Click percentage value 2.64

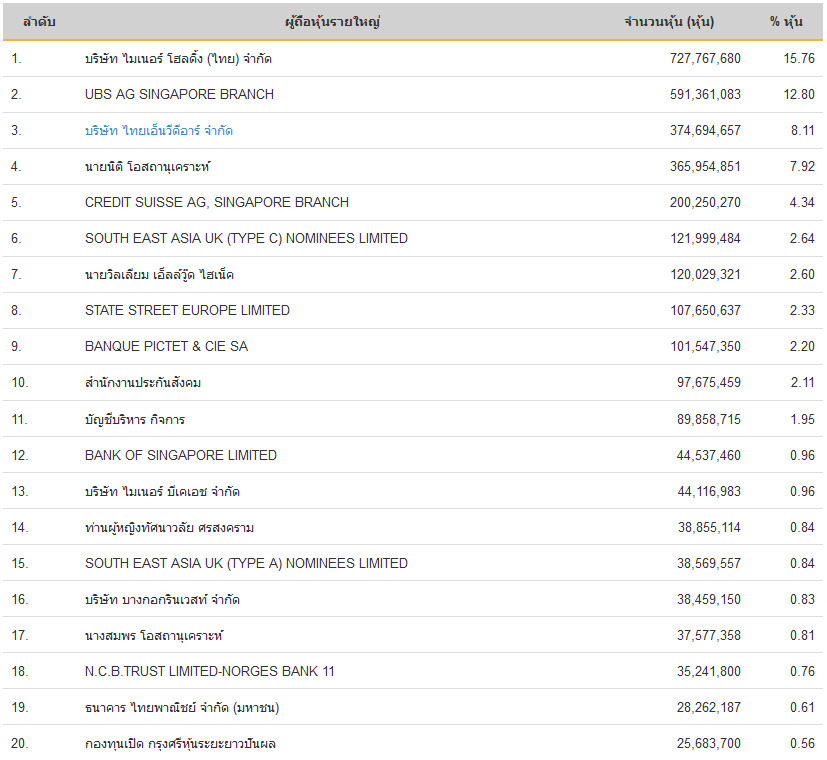802,238
